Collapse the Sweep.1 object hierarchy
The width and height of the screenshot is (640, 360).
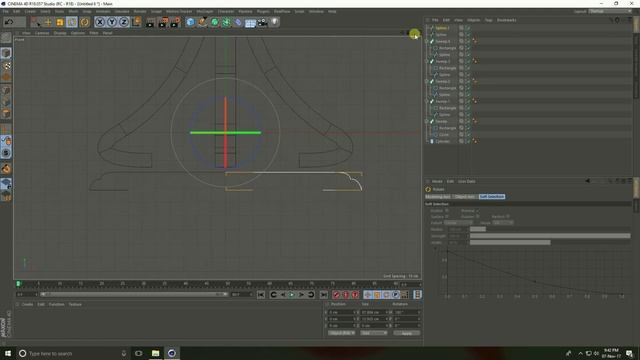[427, 101]
